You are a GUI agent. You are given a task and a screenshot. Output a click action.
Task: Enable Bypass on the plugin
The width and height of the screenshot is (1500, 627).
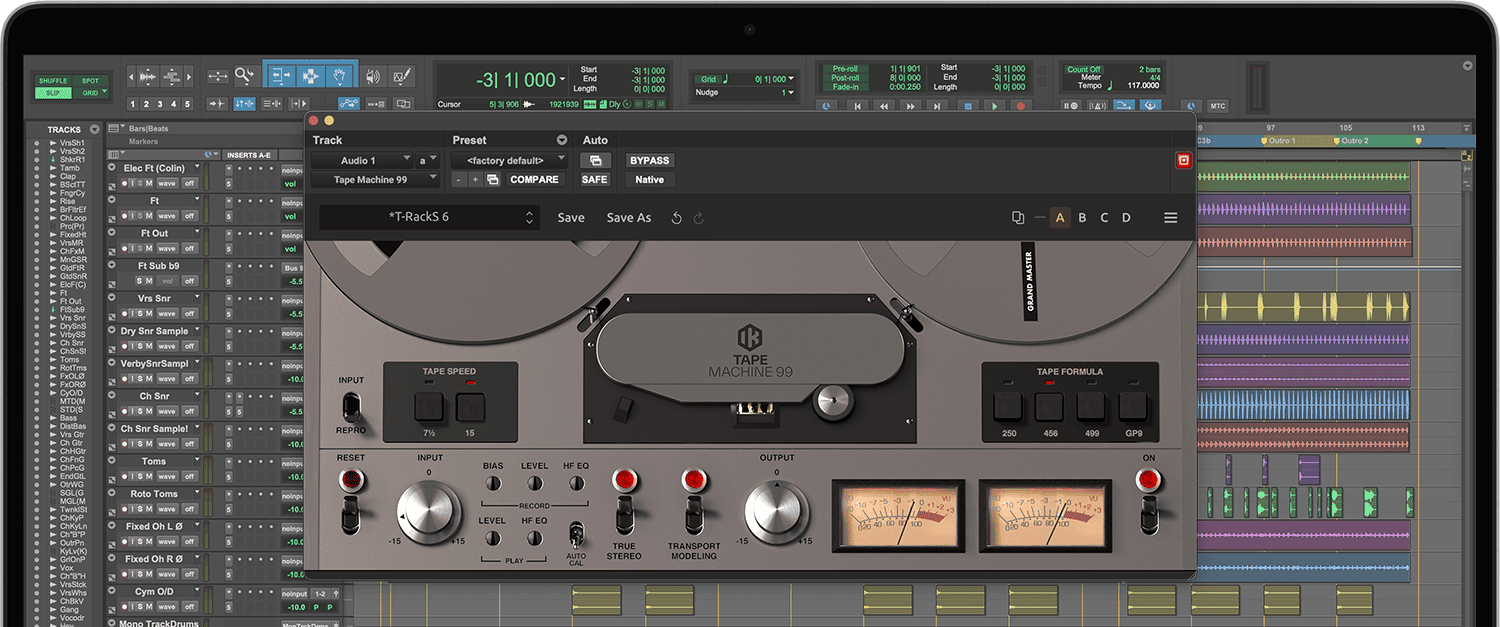648,160
